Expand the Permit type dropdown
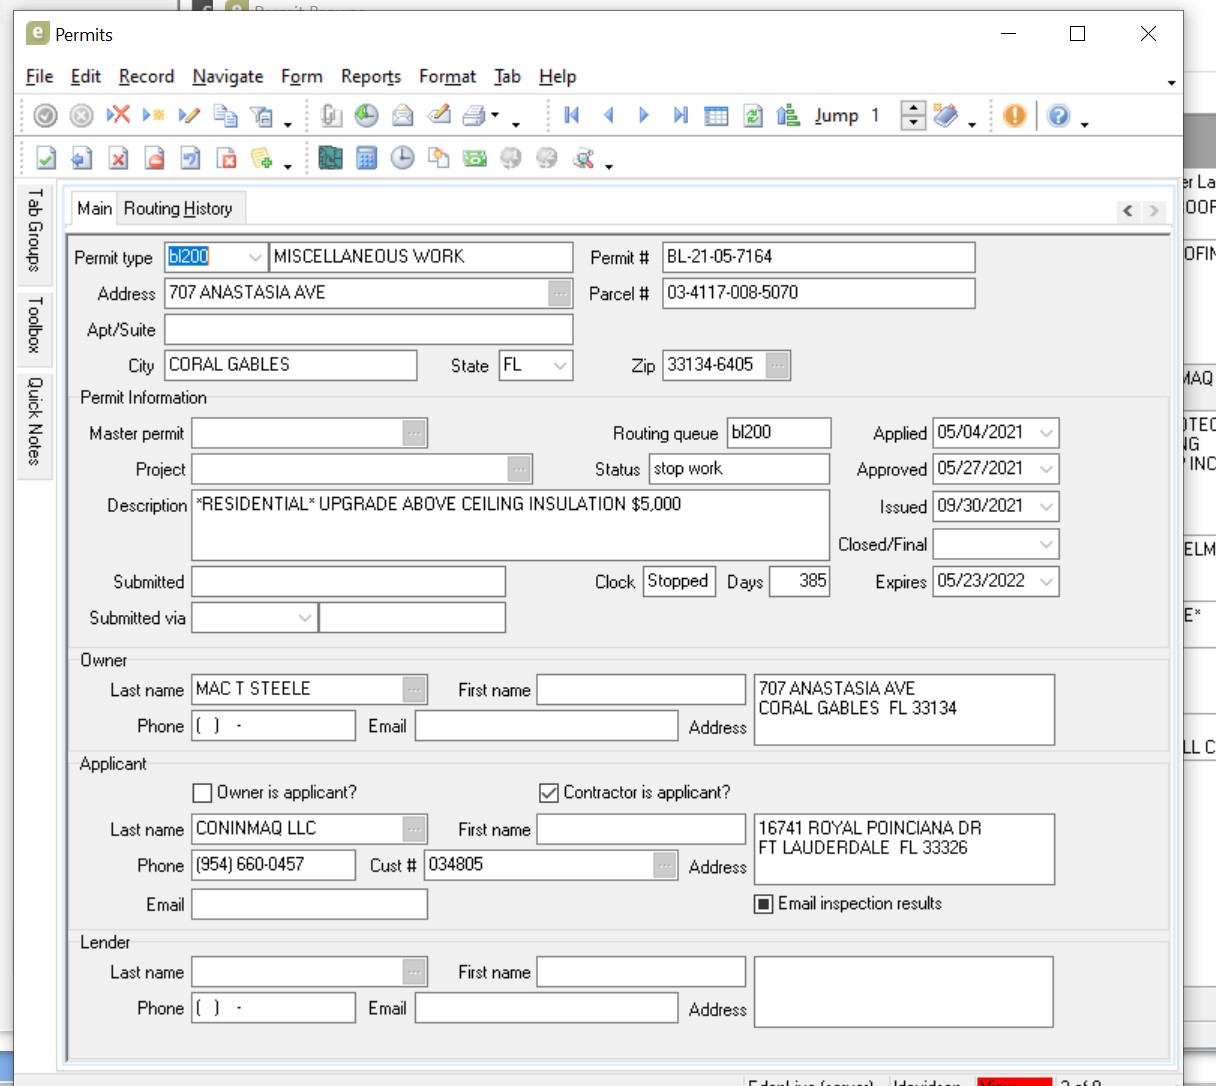Viewport: 1216px width, 1086px height. (x=255, y=257)
